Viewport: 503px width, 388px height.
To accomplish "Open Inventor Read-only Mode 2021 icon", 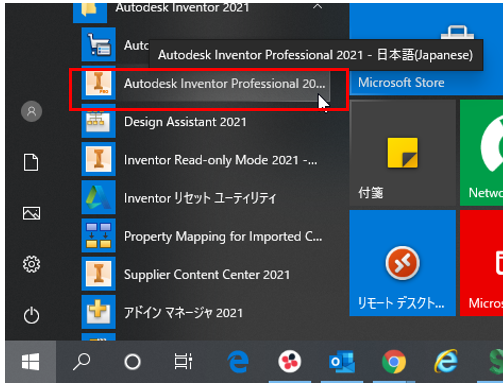I will point(99,159).
